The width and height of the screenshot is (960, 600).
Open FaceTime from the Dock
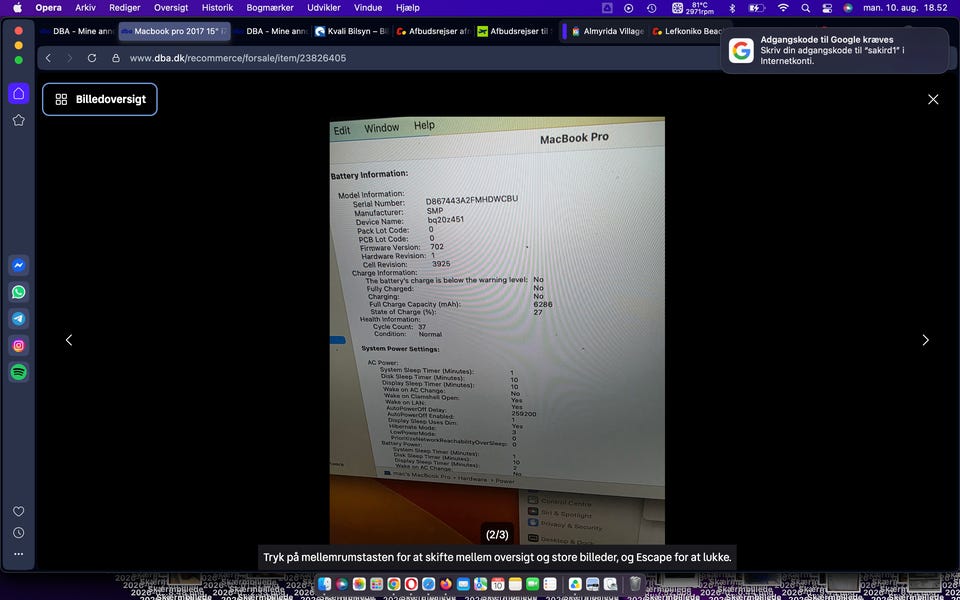[x=533, y=584]
